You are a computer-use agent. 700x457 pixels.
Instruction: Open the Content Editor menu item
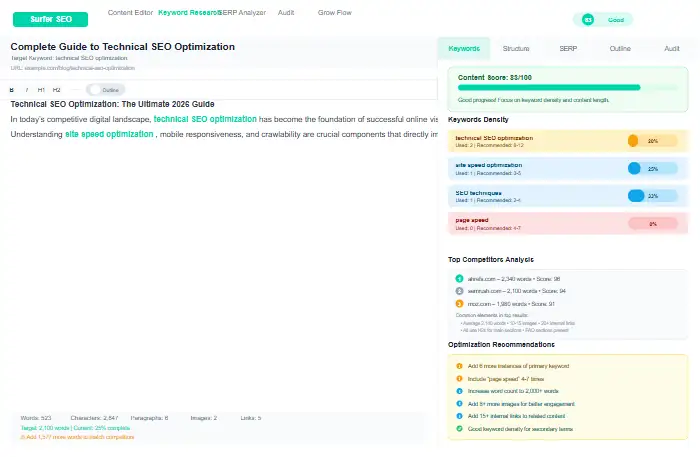point(130,12)
